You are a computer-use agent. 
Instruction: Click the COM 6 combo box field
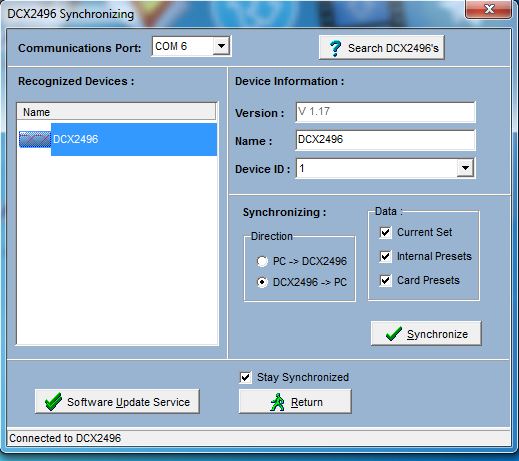point(191,46)
